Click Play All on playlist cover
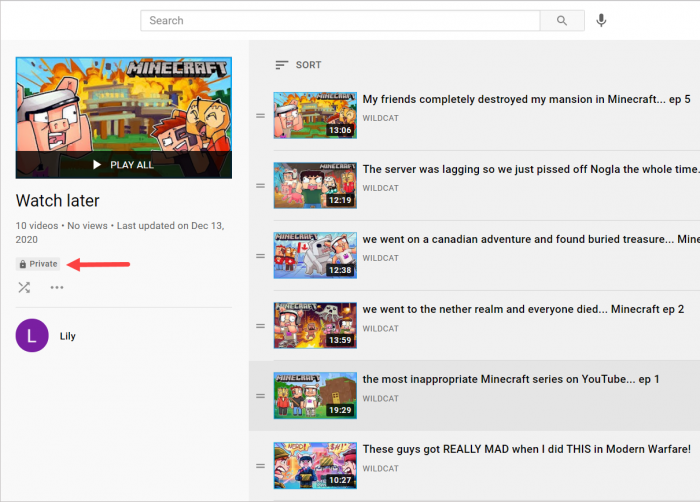700x502 pixels. [x=123, y=164]
